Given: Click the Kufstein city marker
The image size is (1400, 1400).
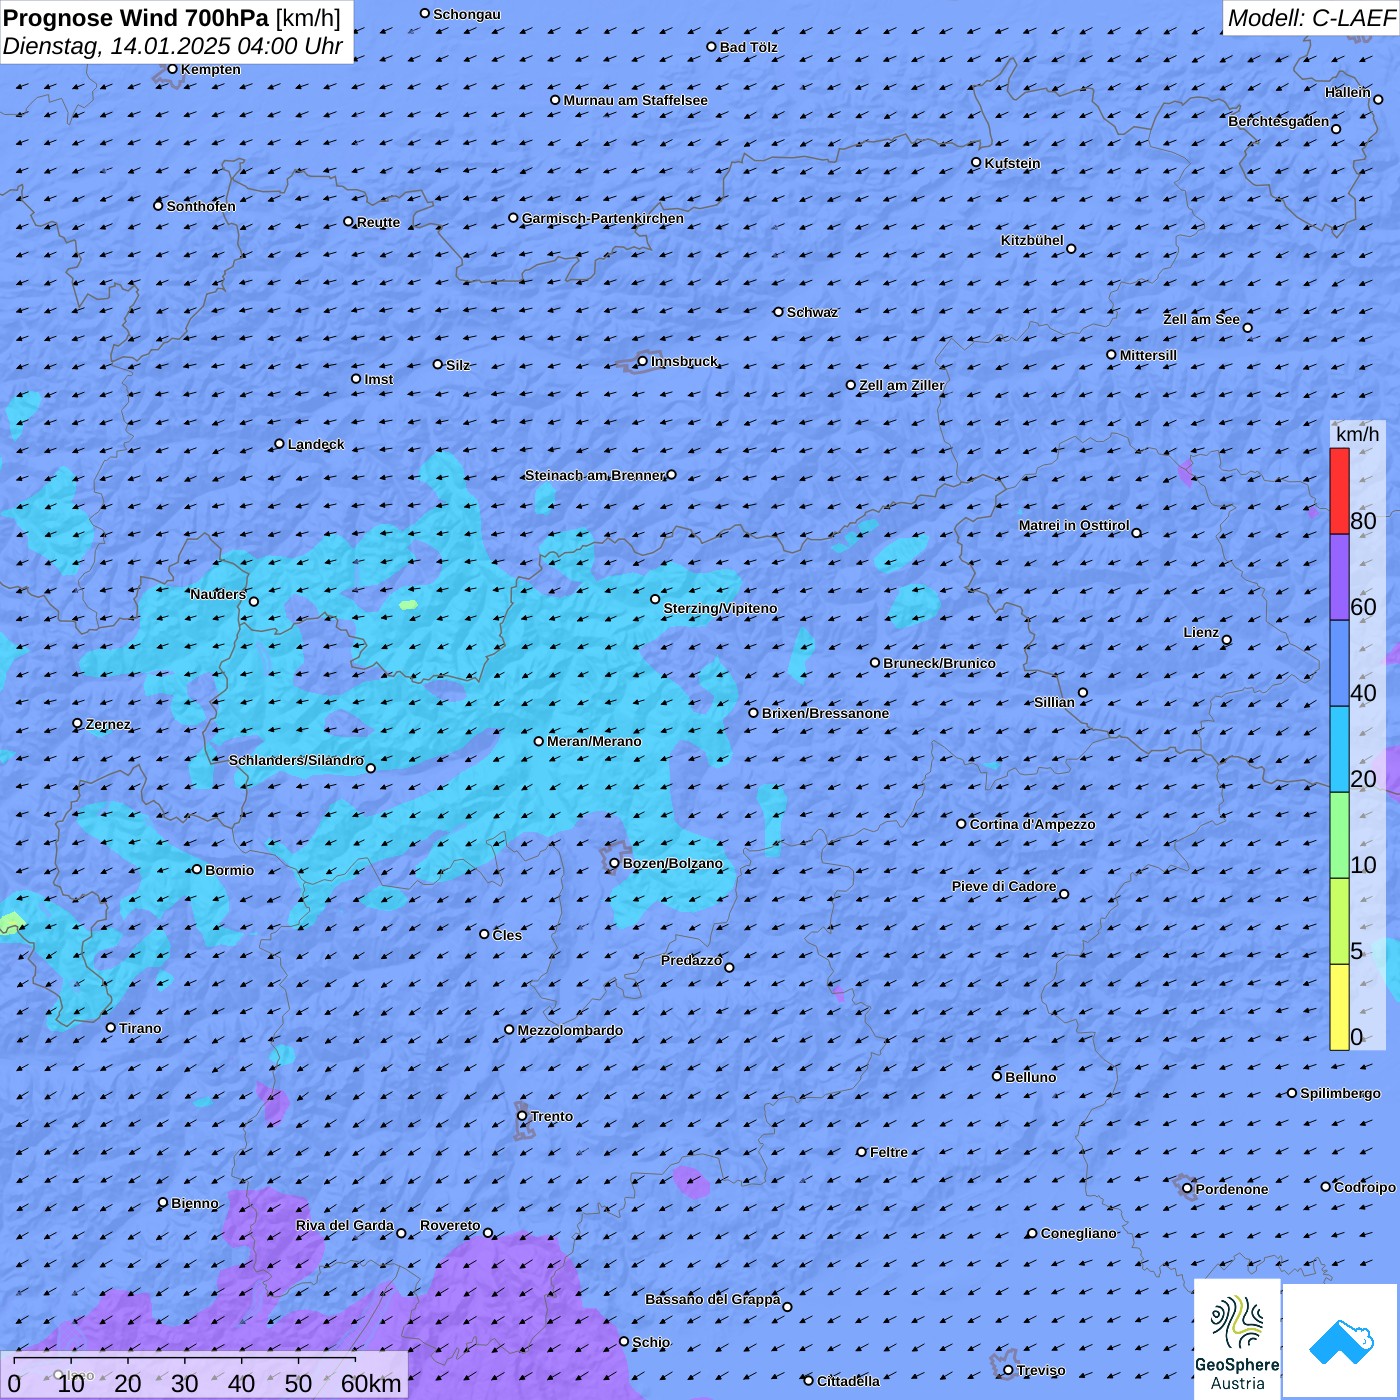Looking at the screenshot, I should coord(976,162).
